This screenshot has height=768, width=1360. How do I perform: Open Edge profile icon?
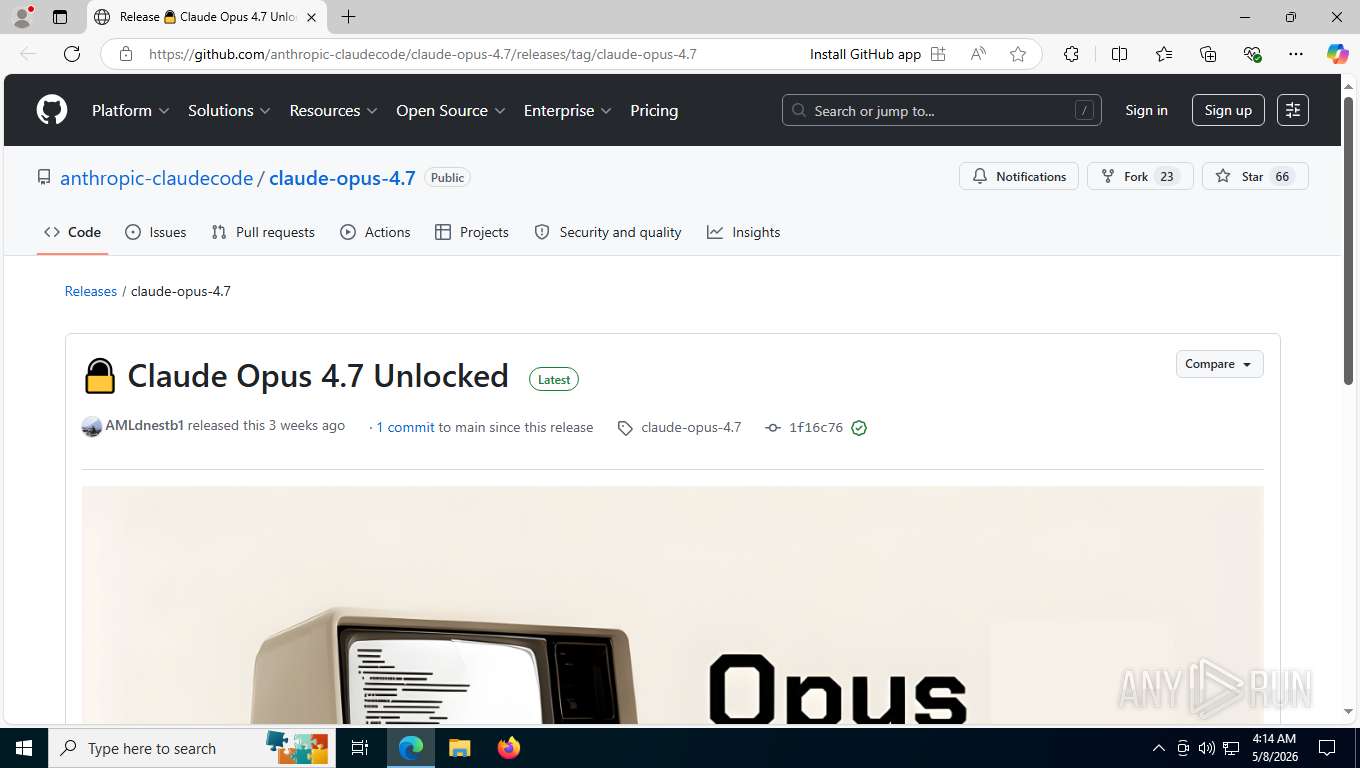pos(22,17)
